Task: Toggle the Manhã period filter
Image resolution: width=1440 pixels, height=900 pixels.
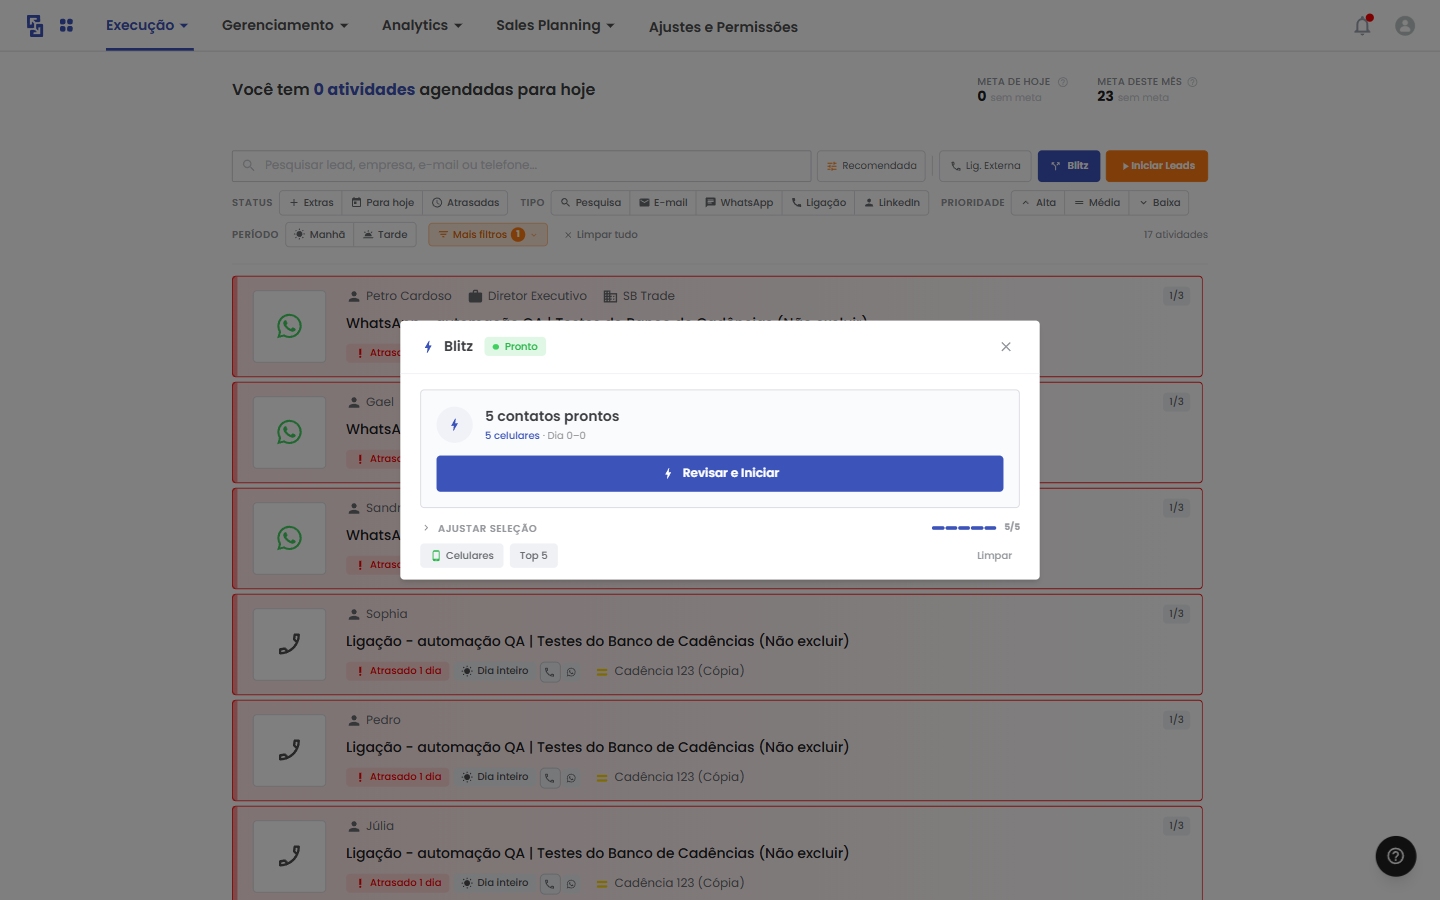Action: click(x=319, y=235)
